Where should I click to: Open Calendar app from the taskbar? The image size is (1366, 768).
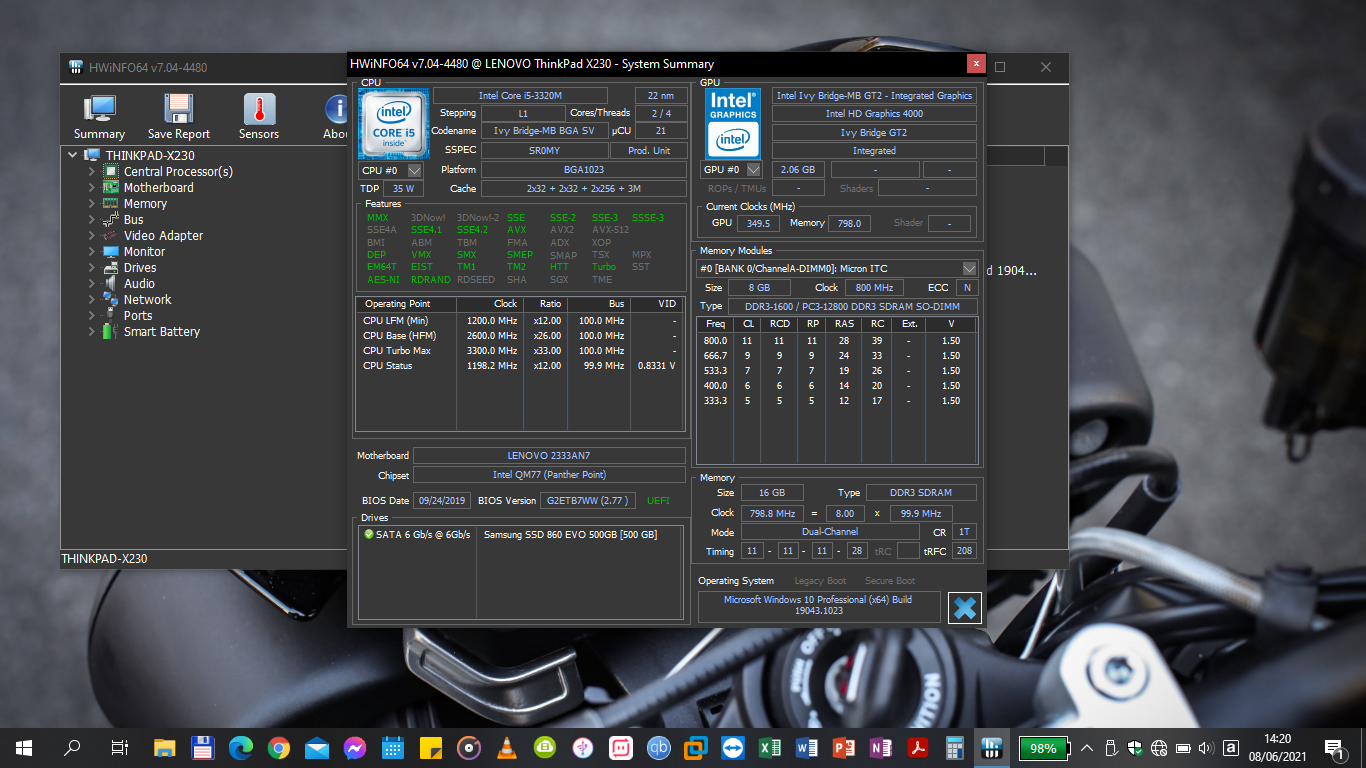393,747
